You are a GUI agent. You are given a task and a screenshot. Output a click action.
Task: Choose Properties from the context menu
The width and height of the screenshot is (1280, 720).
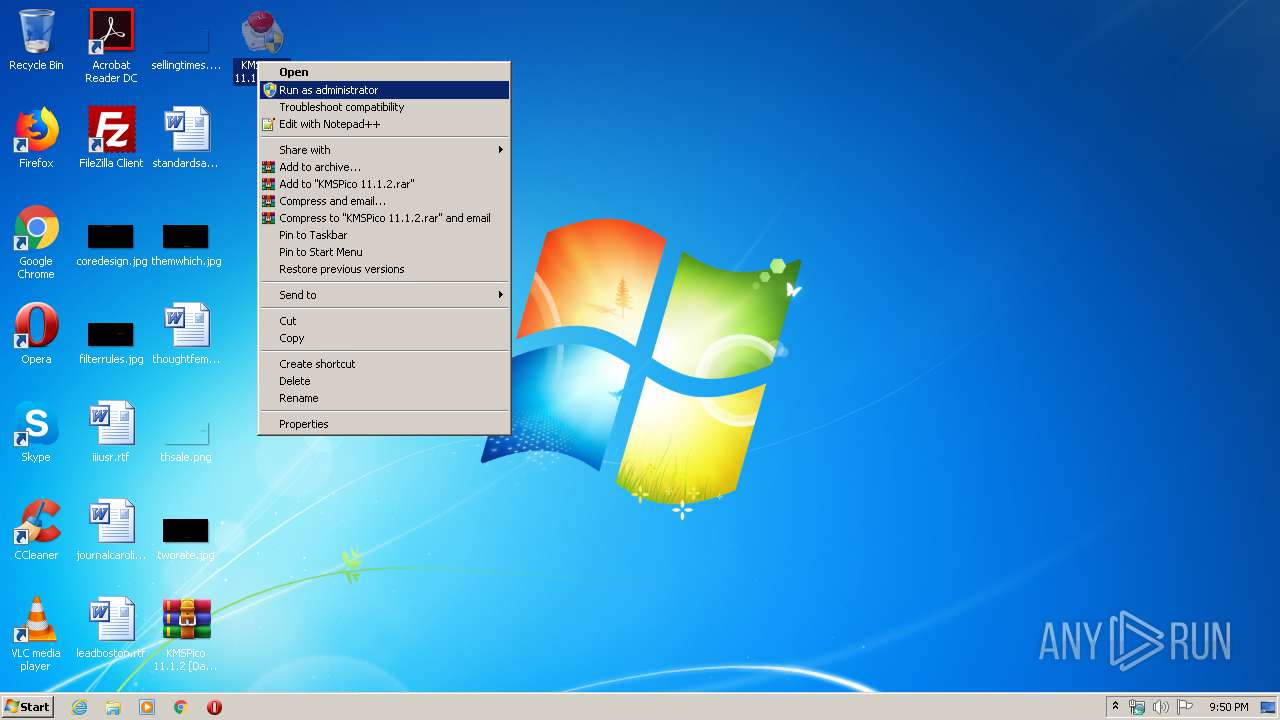(x=384, y=424)
